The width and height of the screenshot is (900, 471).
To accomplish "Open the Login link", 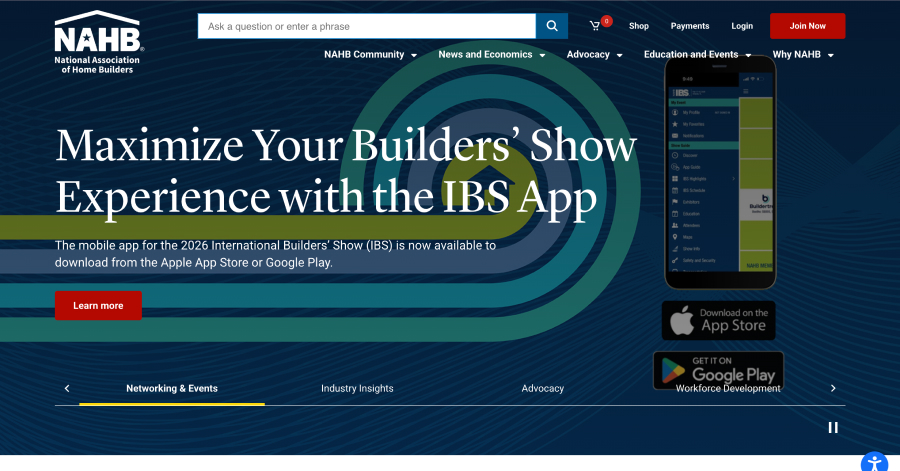I will pos(742,26).
